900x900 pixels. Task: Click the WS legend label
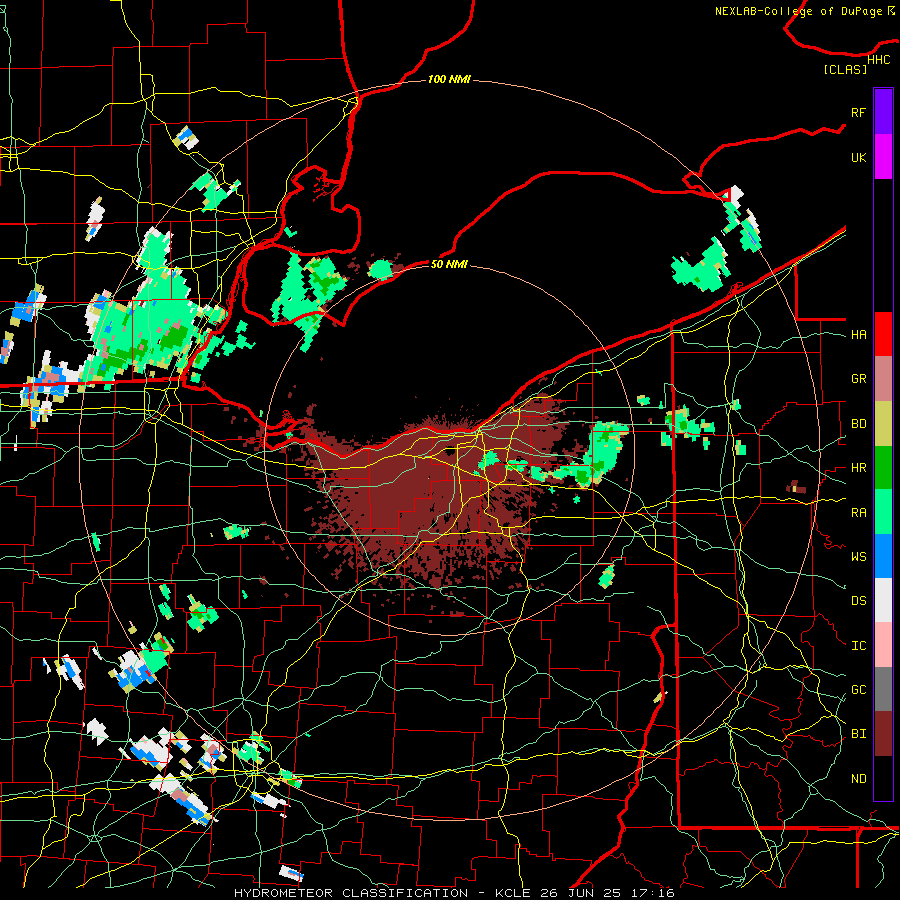(858, 557)
